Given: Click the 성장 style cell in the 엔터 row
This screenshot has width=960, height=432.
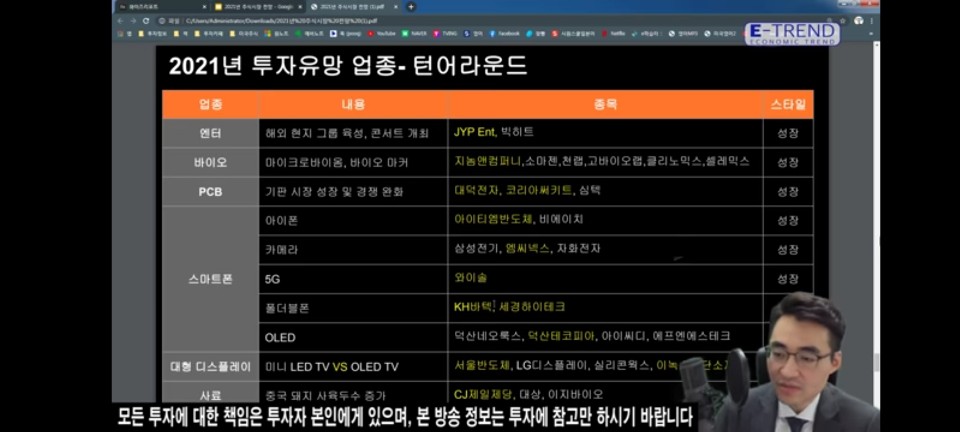Looking at the screenshot, I should click(788, 133).
